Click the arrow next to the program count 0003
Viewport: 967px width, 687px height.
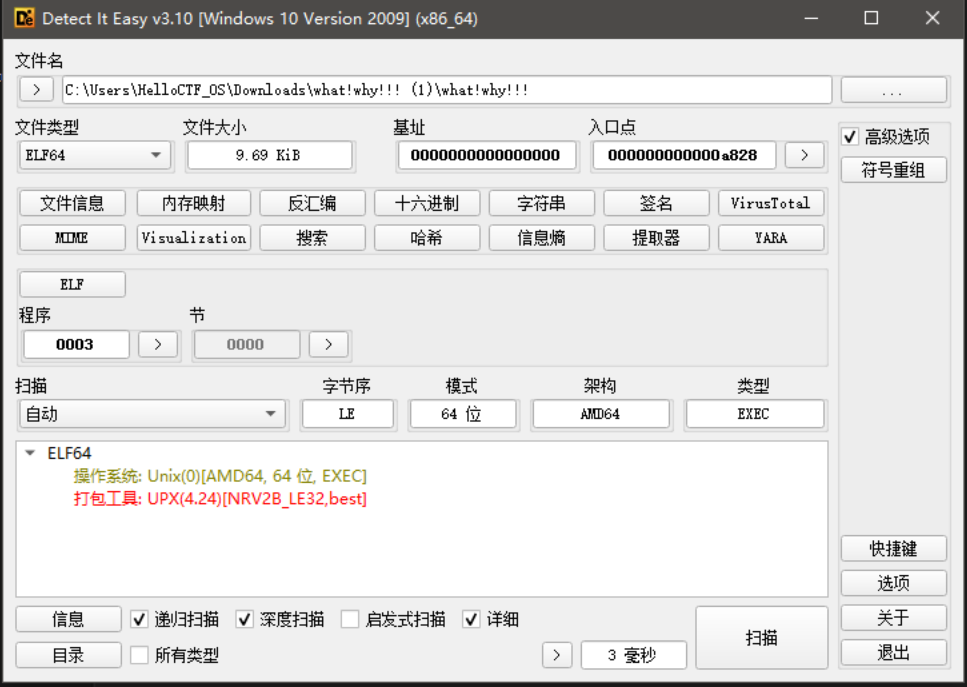click(x=157, y=344)
